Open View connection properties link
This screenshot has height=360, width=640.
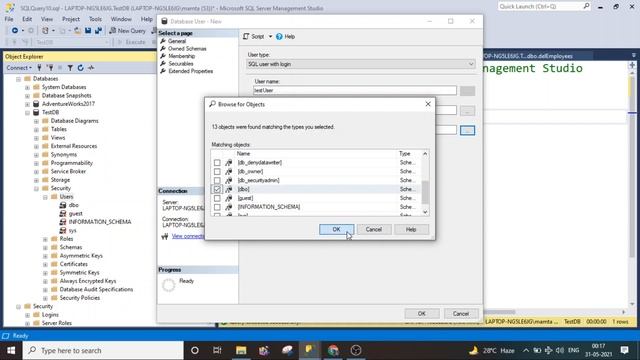188,236
